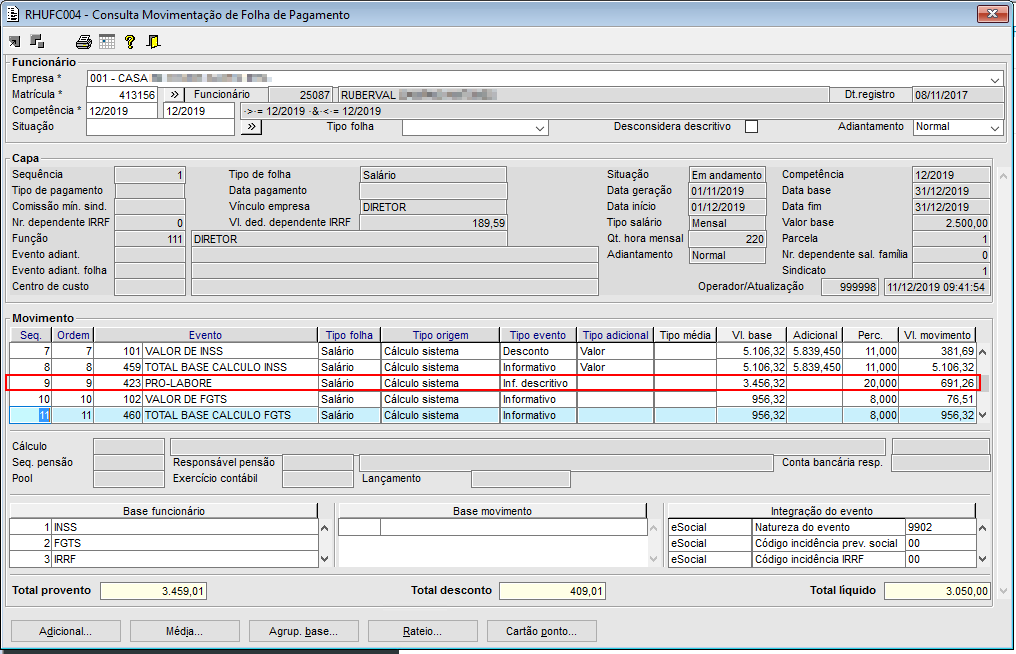Open the calendar grid toolbar icon
The height and width of the screenshot is (654, 1016).
click(107, 42)
